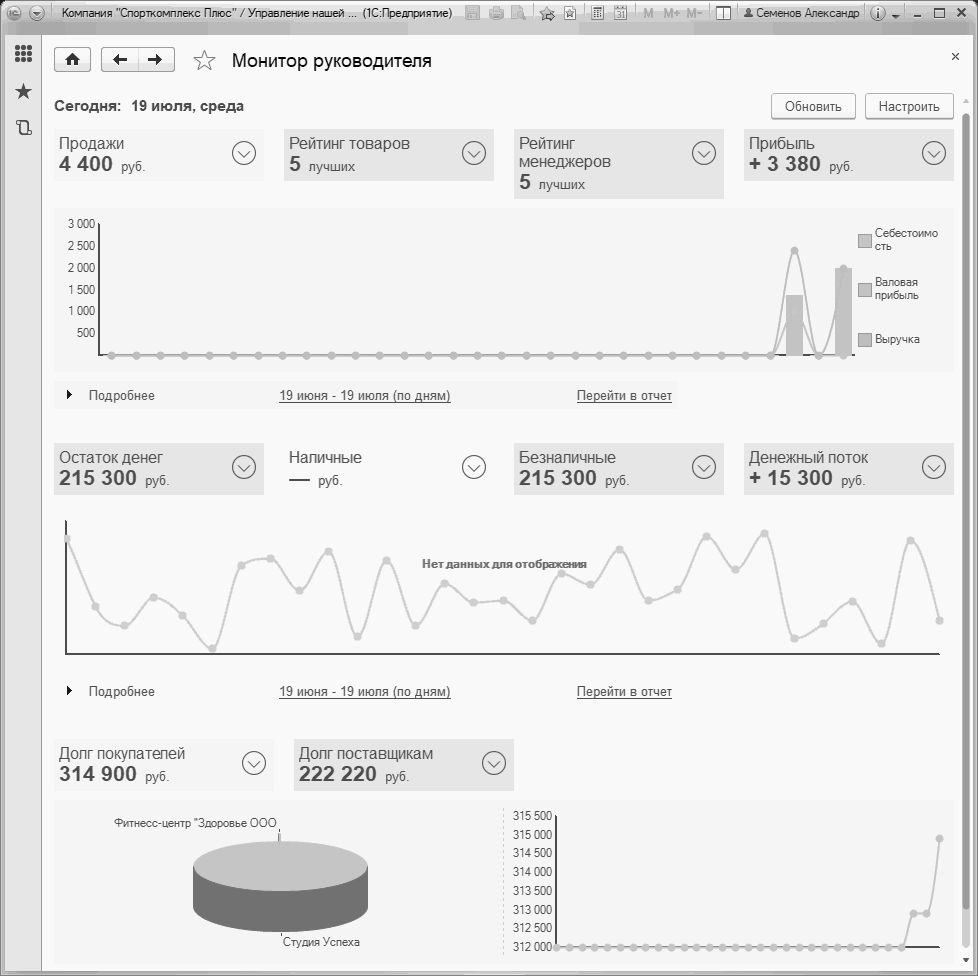Expand the Прибыль indicator chevron
The image size is (978, 976).
pos(934,153)
